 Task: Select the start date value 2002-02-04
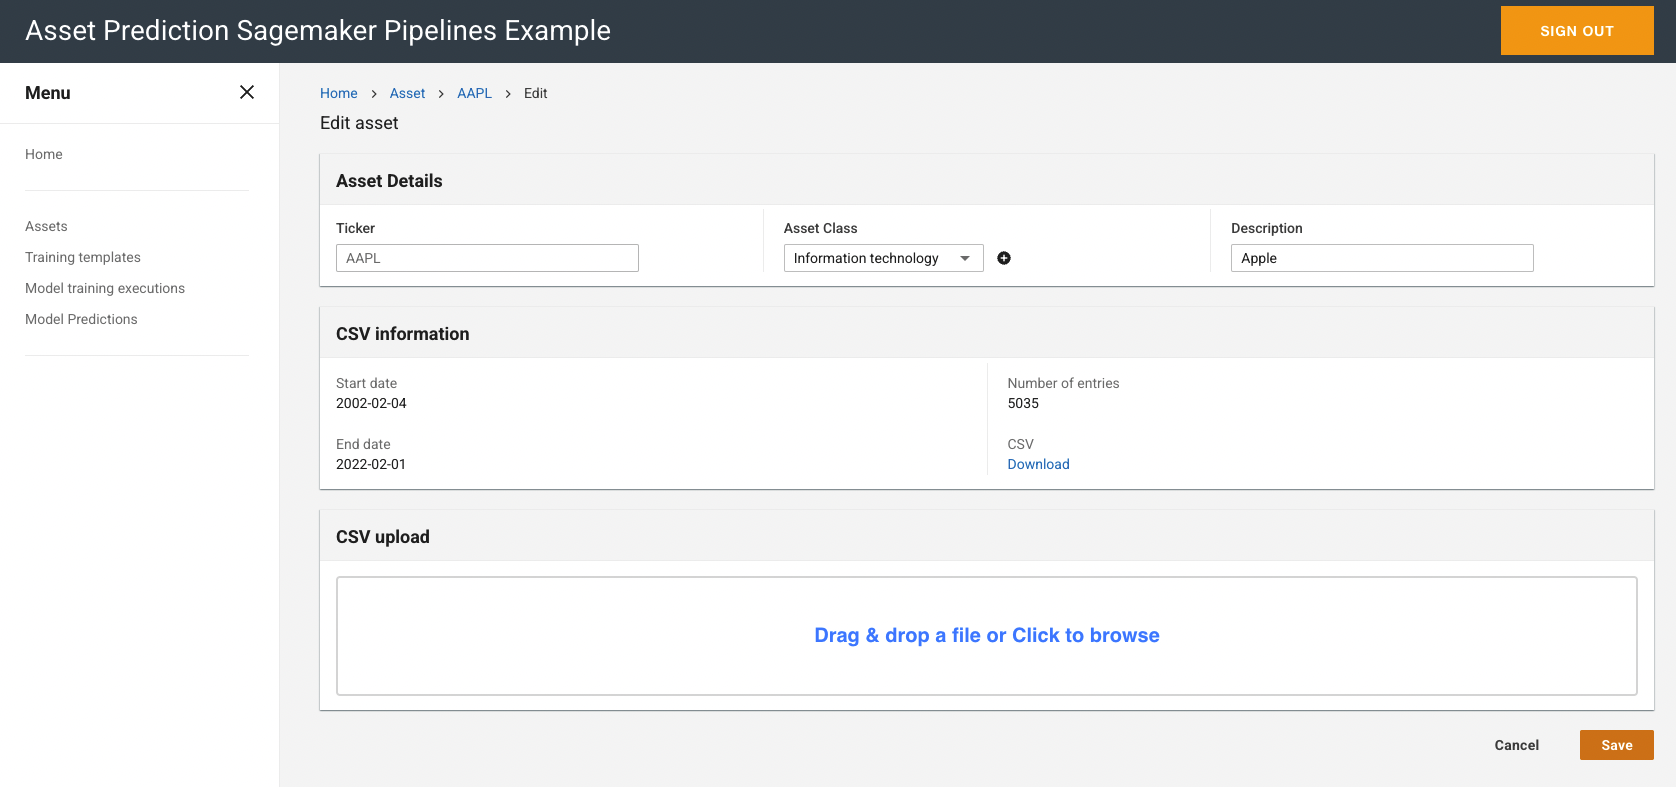pos(371,403)
